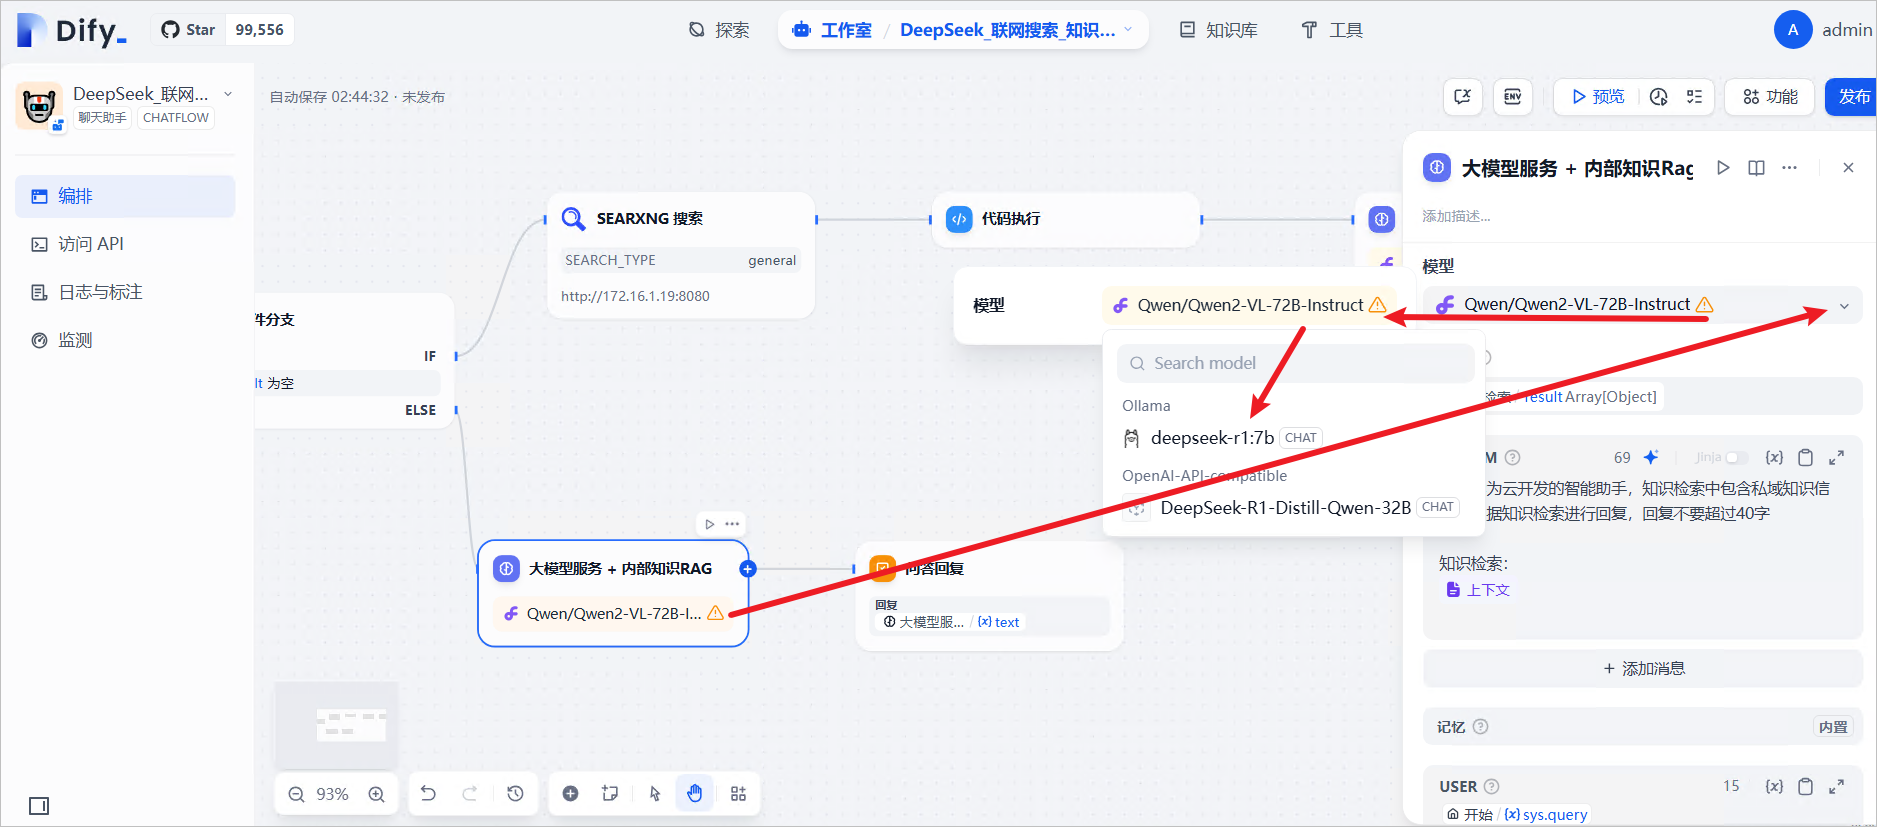Zoom in the workflow canvas
This screenshot has width=1877, height=827.
pyautogui.click(x=377, y=794)
